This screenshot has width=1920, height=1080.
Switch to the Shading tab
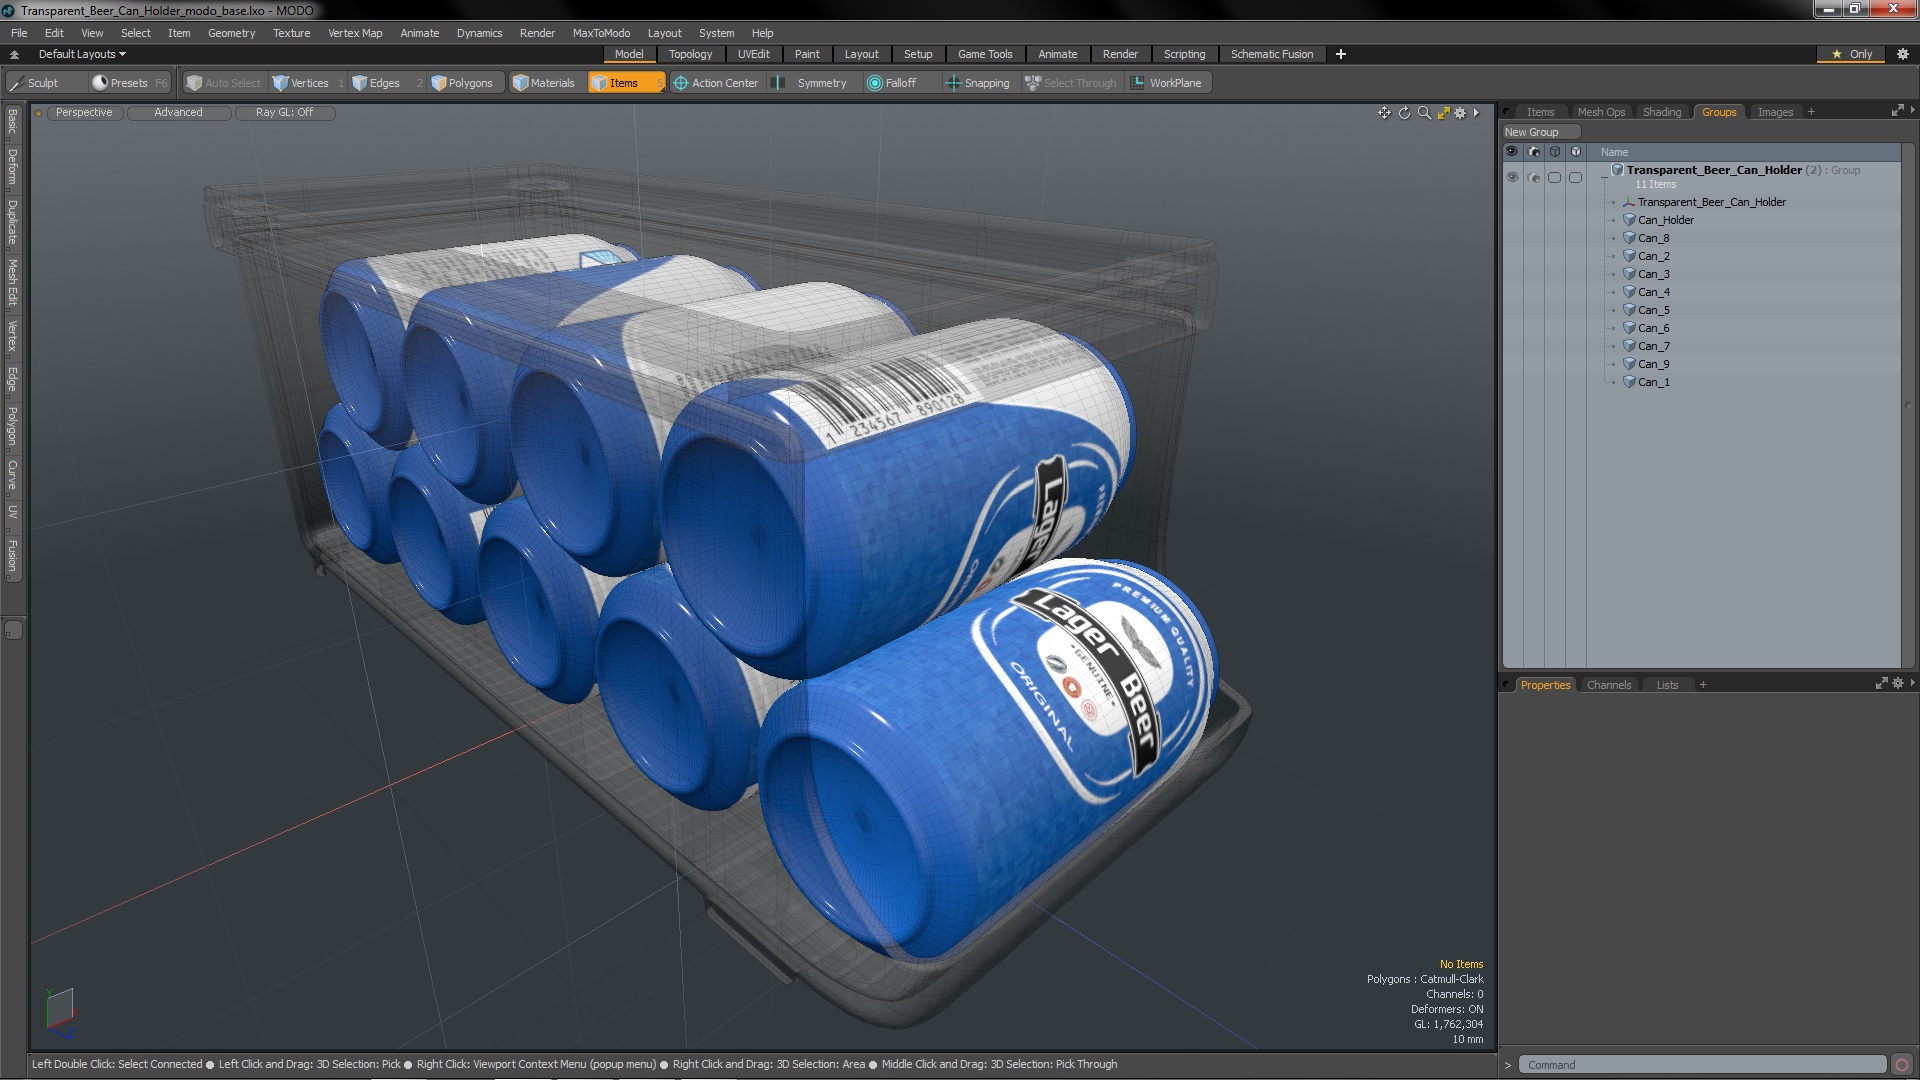[1661, 112]
